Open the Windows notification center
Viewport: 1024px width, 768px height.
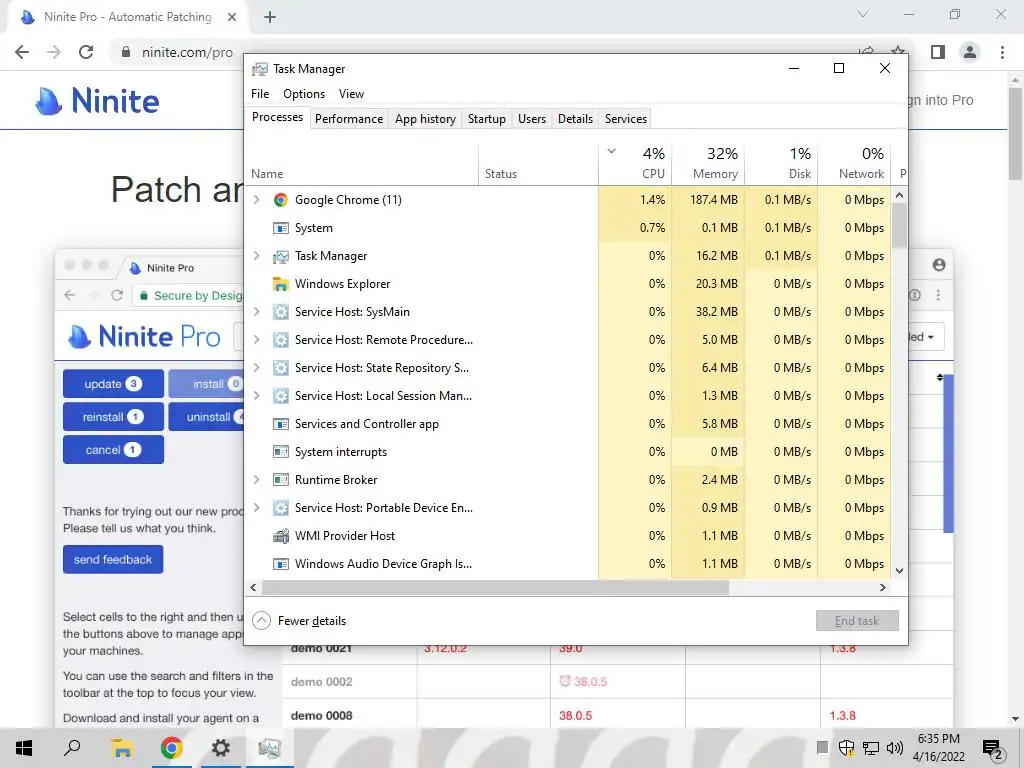[x=993, y=750]
